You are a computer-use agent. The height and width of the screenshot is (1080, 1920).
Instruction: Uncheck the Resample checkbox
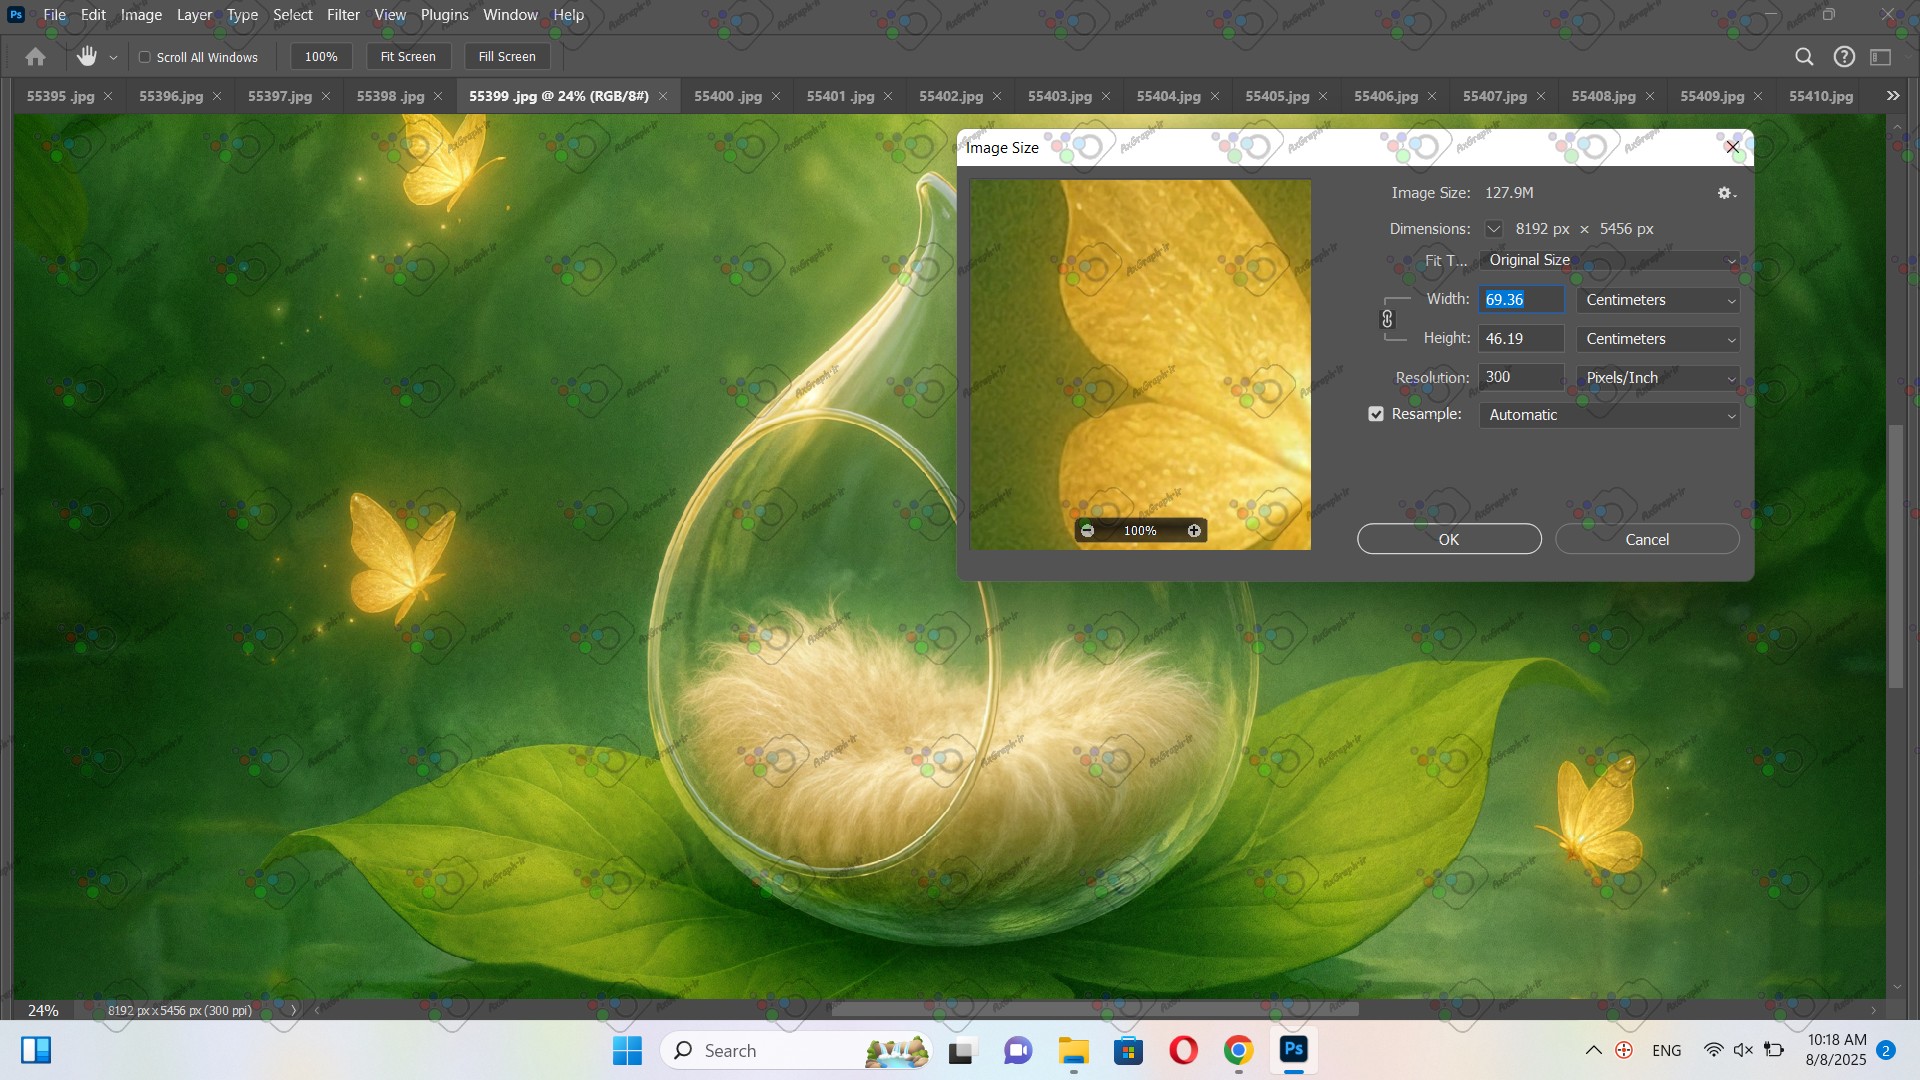(x=1376, y=414)
